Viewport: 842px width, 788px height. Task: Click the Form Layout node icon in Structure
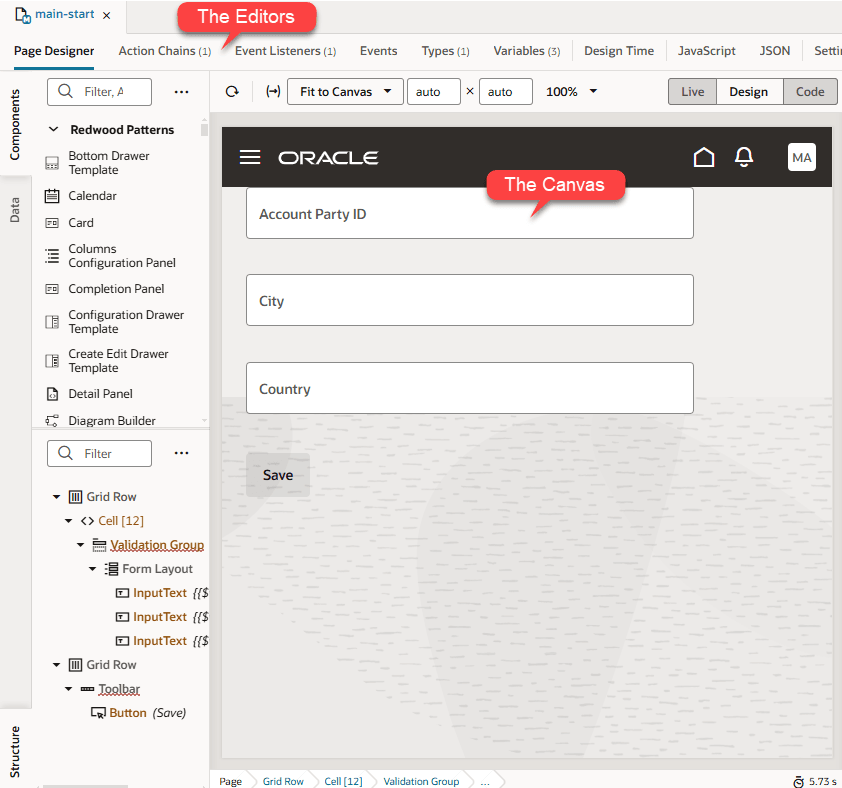pyautogui.click(x=111, y=569)
